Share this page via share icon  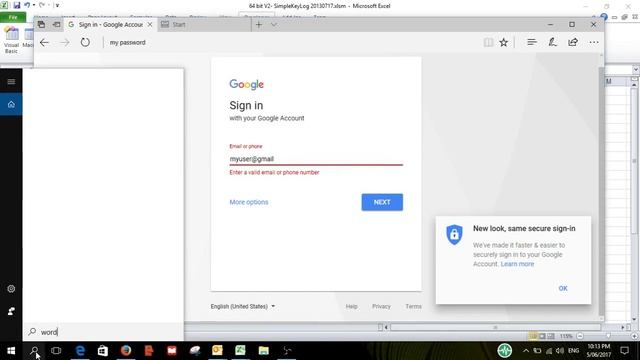(x=573, y=42)
